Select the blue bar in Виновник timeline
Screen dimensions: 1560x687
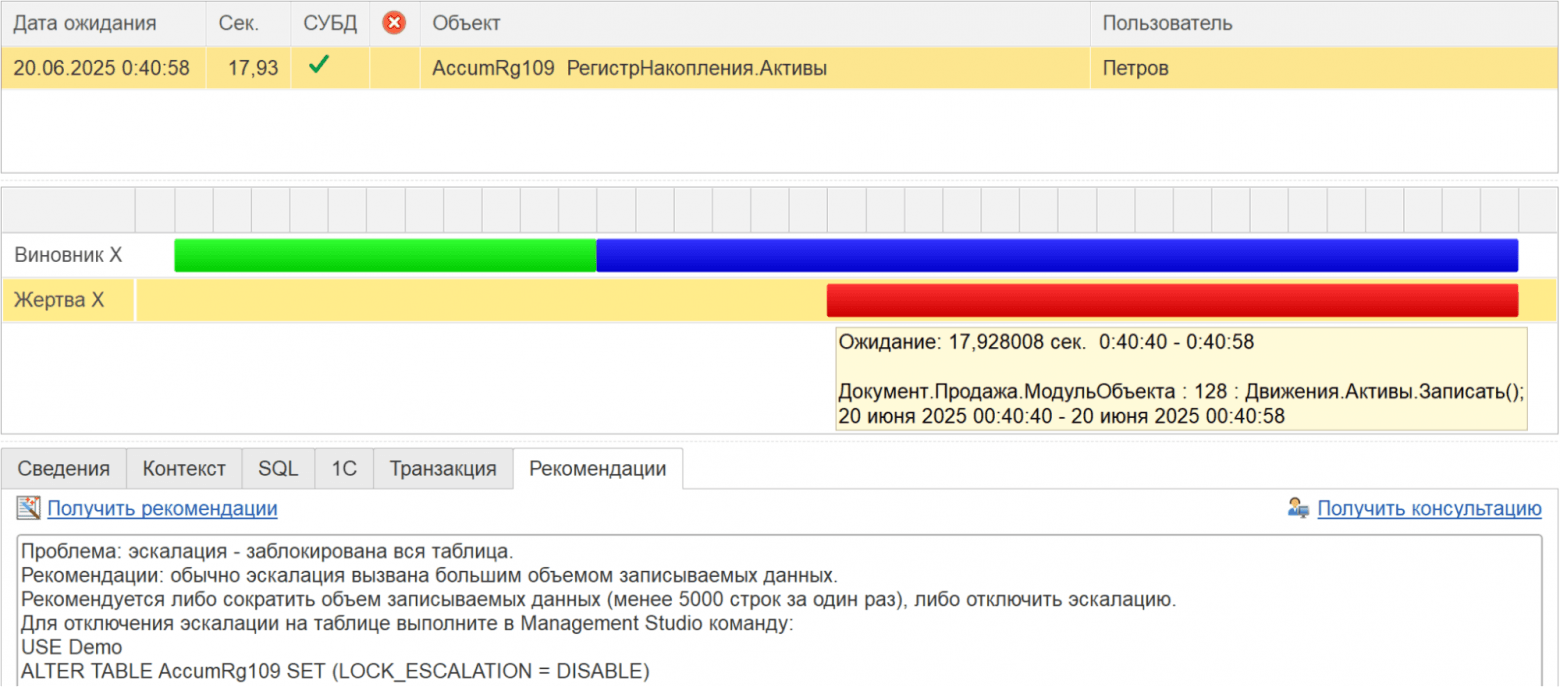point(1057,255)
